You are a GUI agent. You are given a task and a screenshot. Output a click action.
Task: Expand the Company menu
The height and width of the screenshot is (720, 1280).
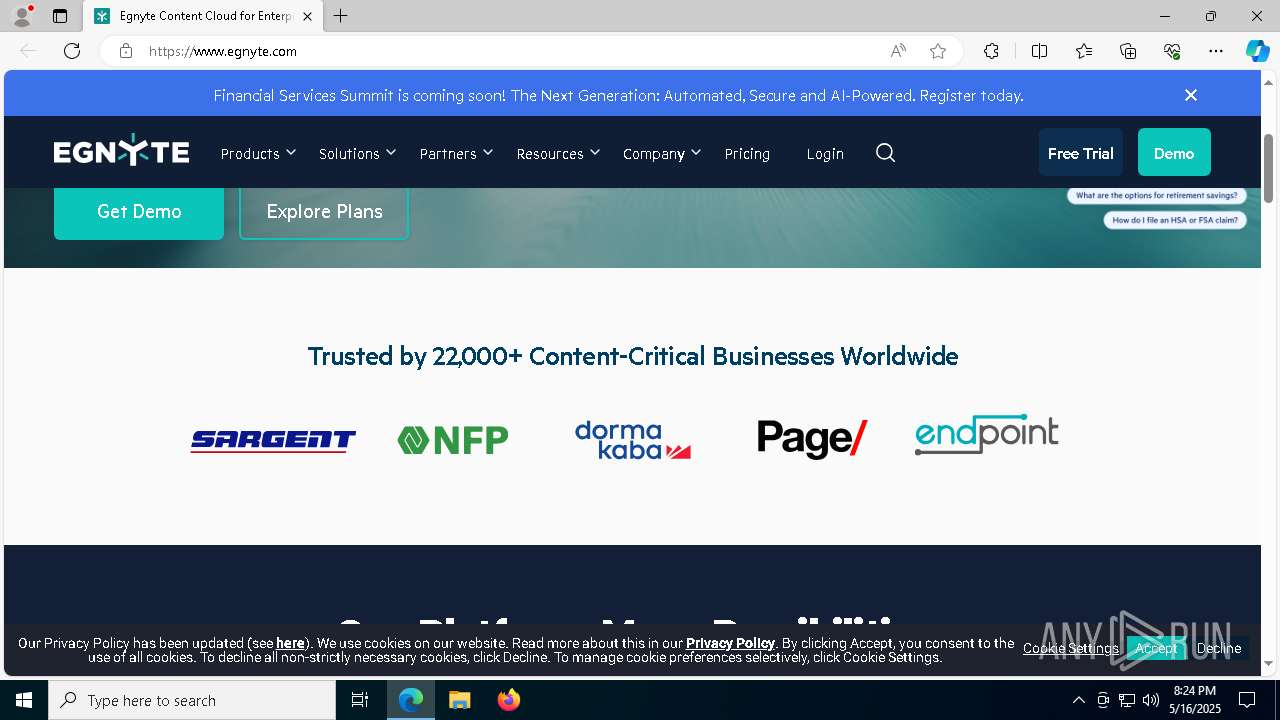click(x=662, y=153)
